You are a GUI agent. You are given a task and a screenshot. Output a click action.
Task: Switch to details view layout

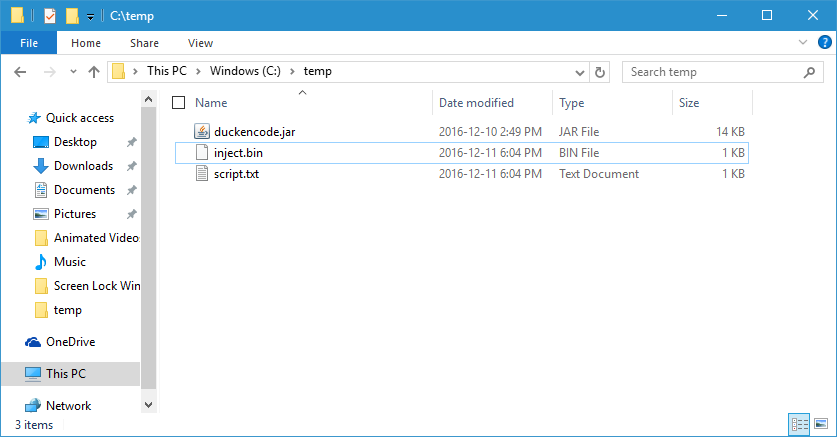(799, 424)
